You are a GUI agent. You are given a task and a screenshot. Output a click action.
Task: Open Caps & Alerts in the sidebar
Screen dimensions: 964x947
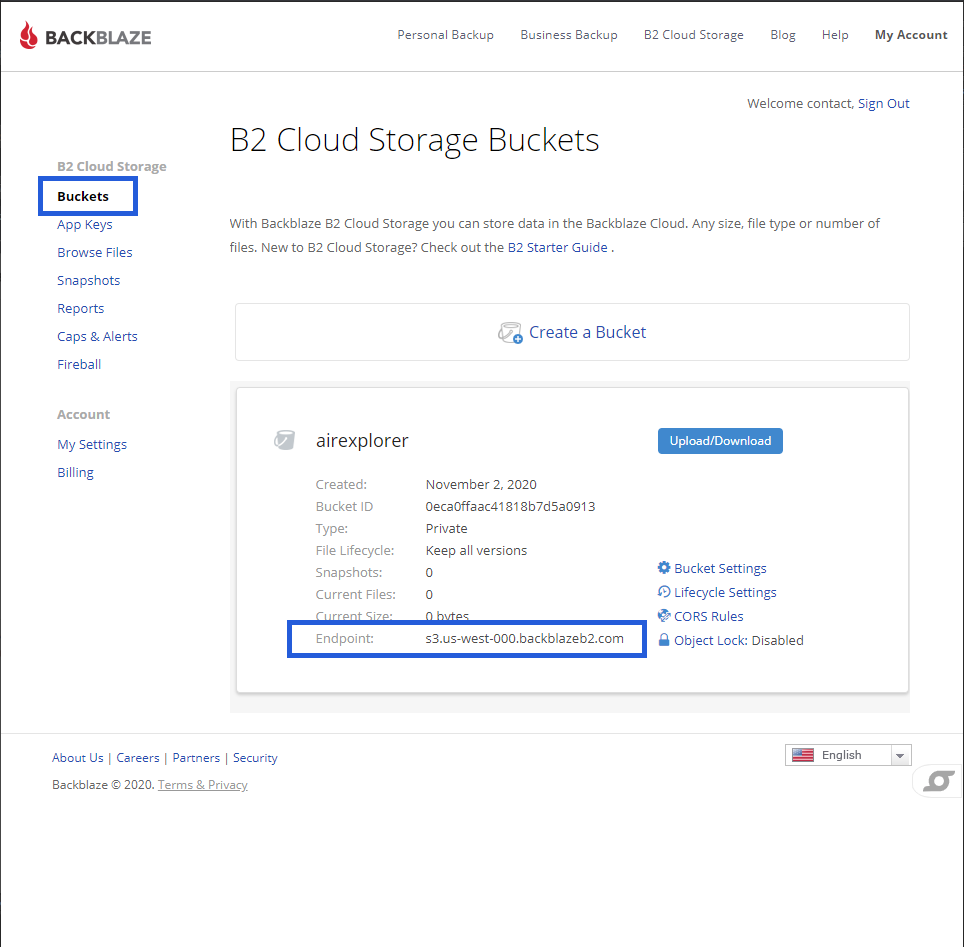pos(97,336)
